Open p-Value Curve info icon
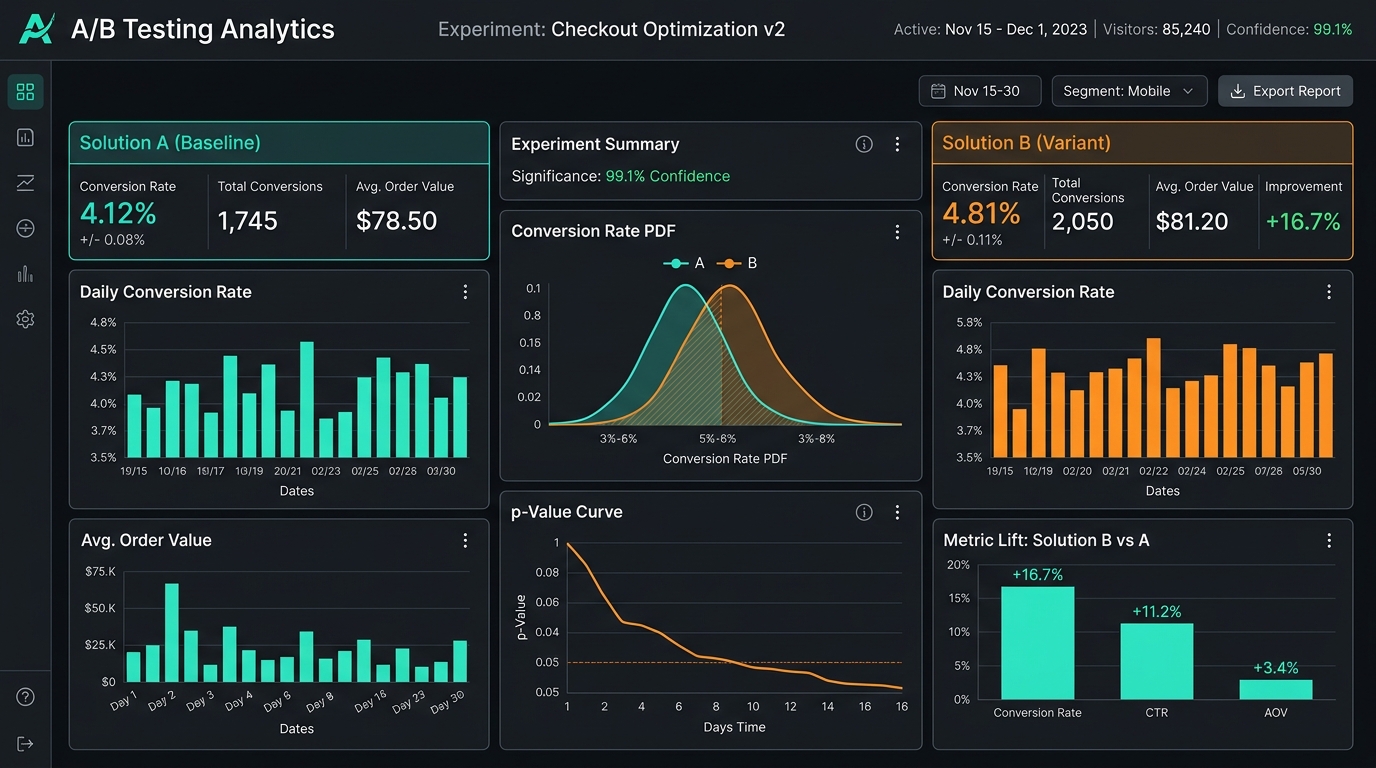This screenshot has height=768, width=1376. coord(864,512)
